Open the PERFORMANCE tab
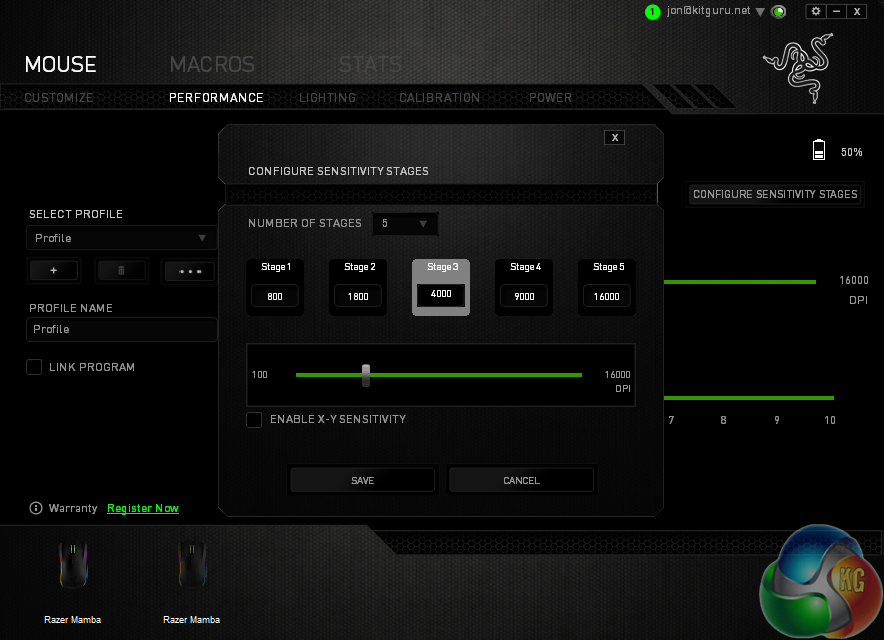 pos(216,98)
